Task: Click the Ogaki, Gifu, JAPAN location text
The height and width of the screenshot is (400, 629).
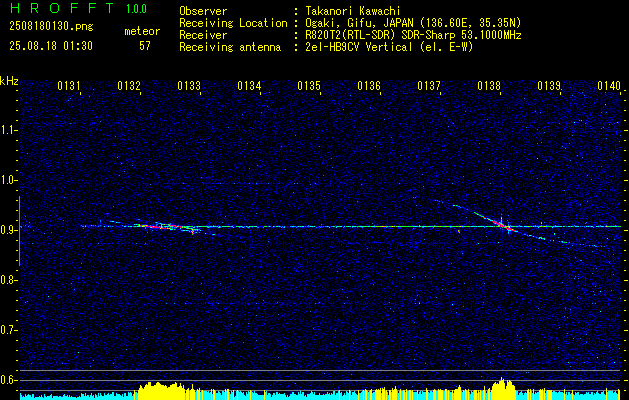Action: click(413, 23)
